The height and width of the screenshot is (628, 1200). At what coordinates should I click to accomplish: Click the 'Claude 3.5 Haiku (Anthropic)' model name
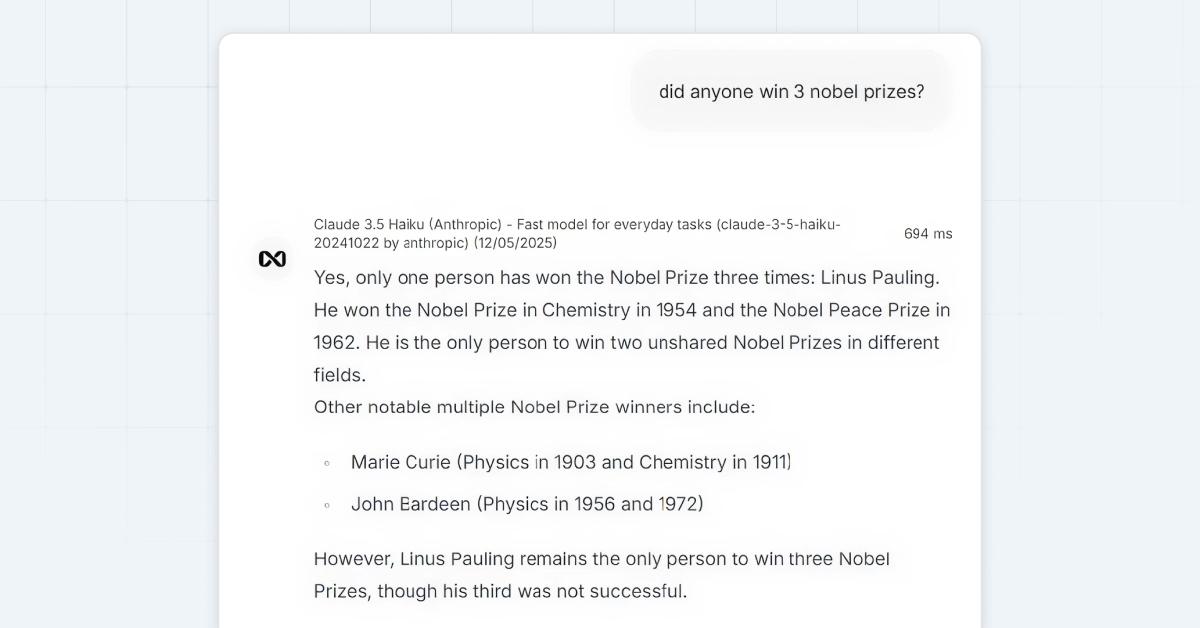tap(407, 225)
